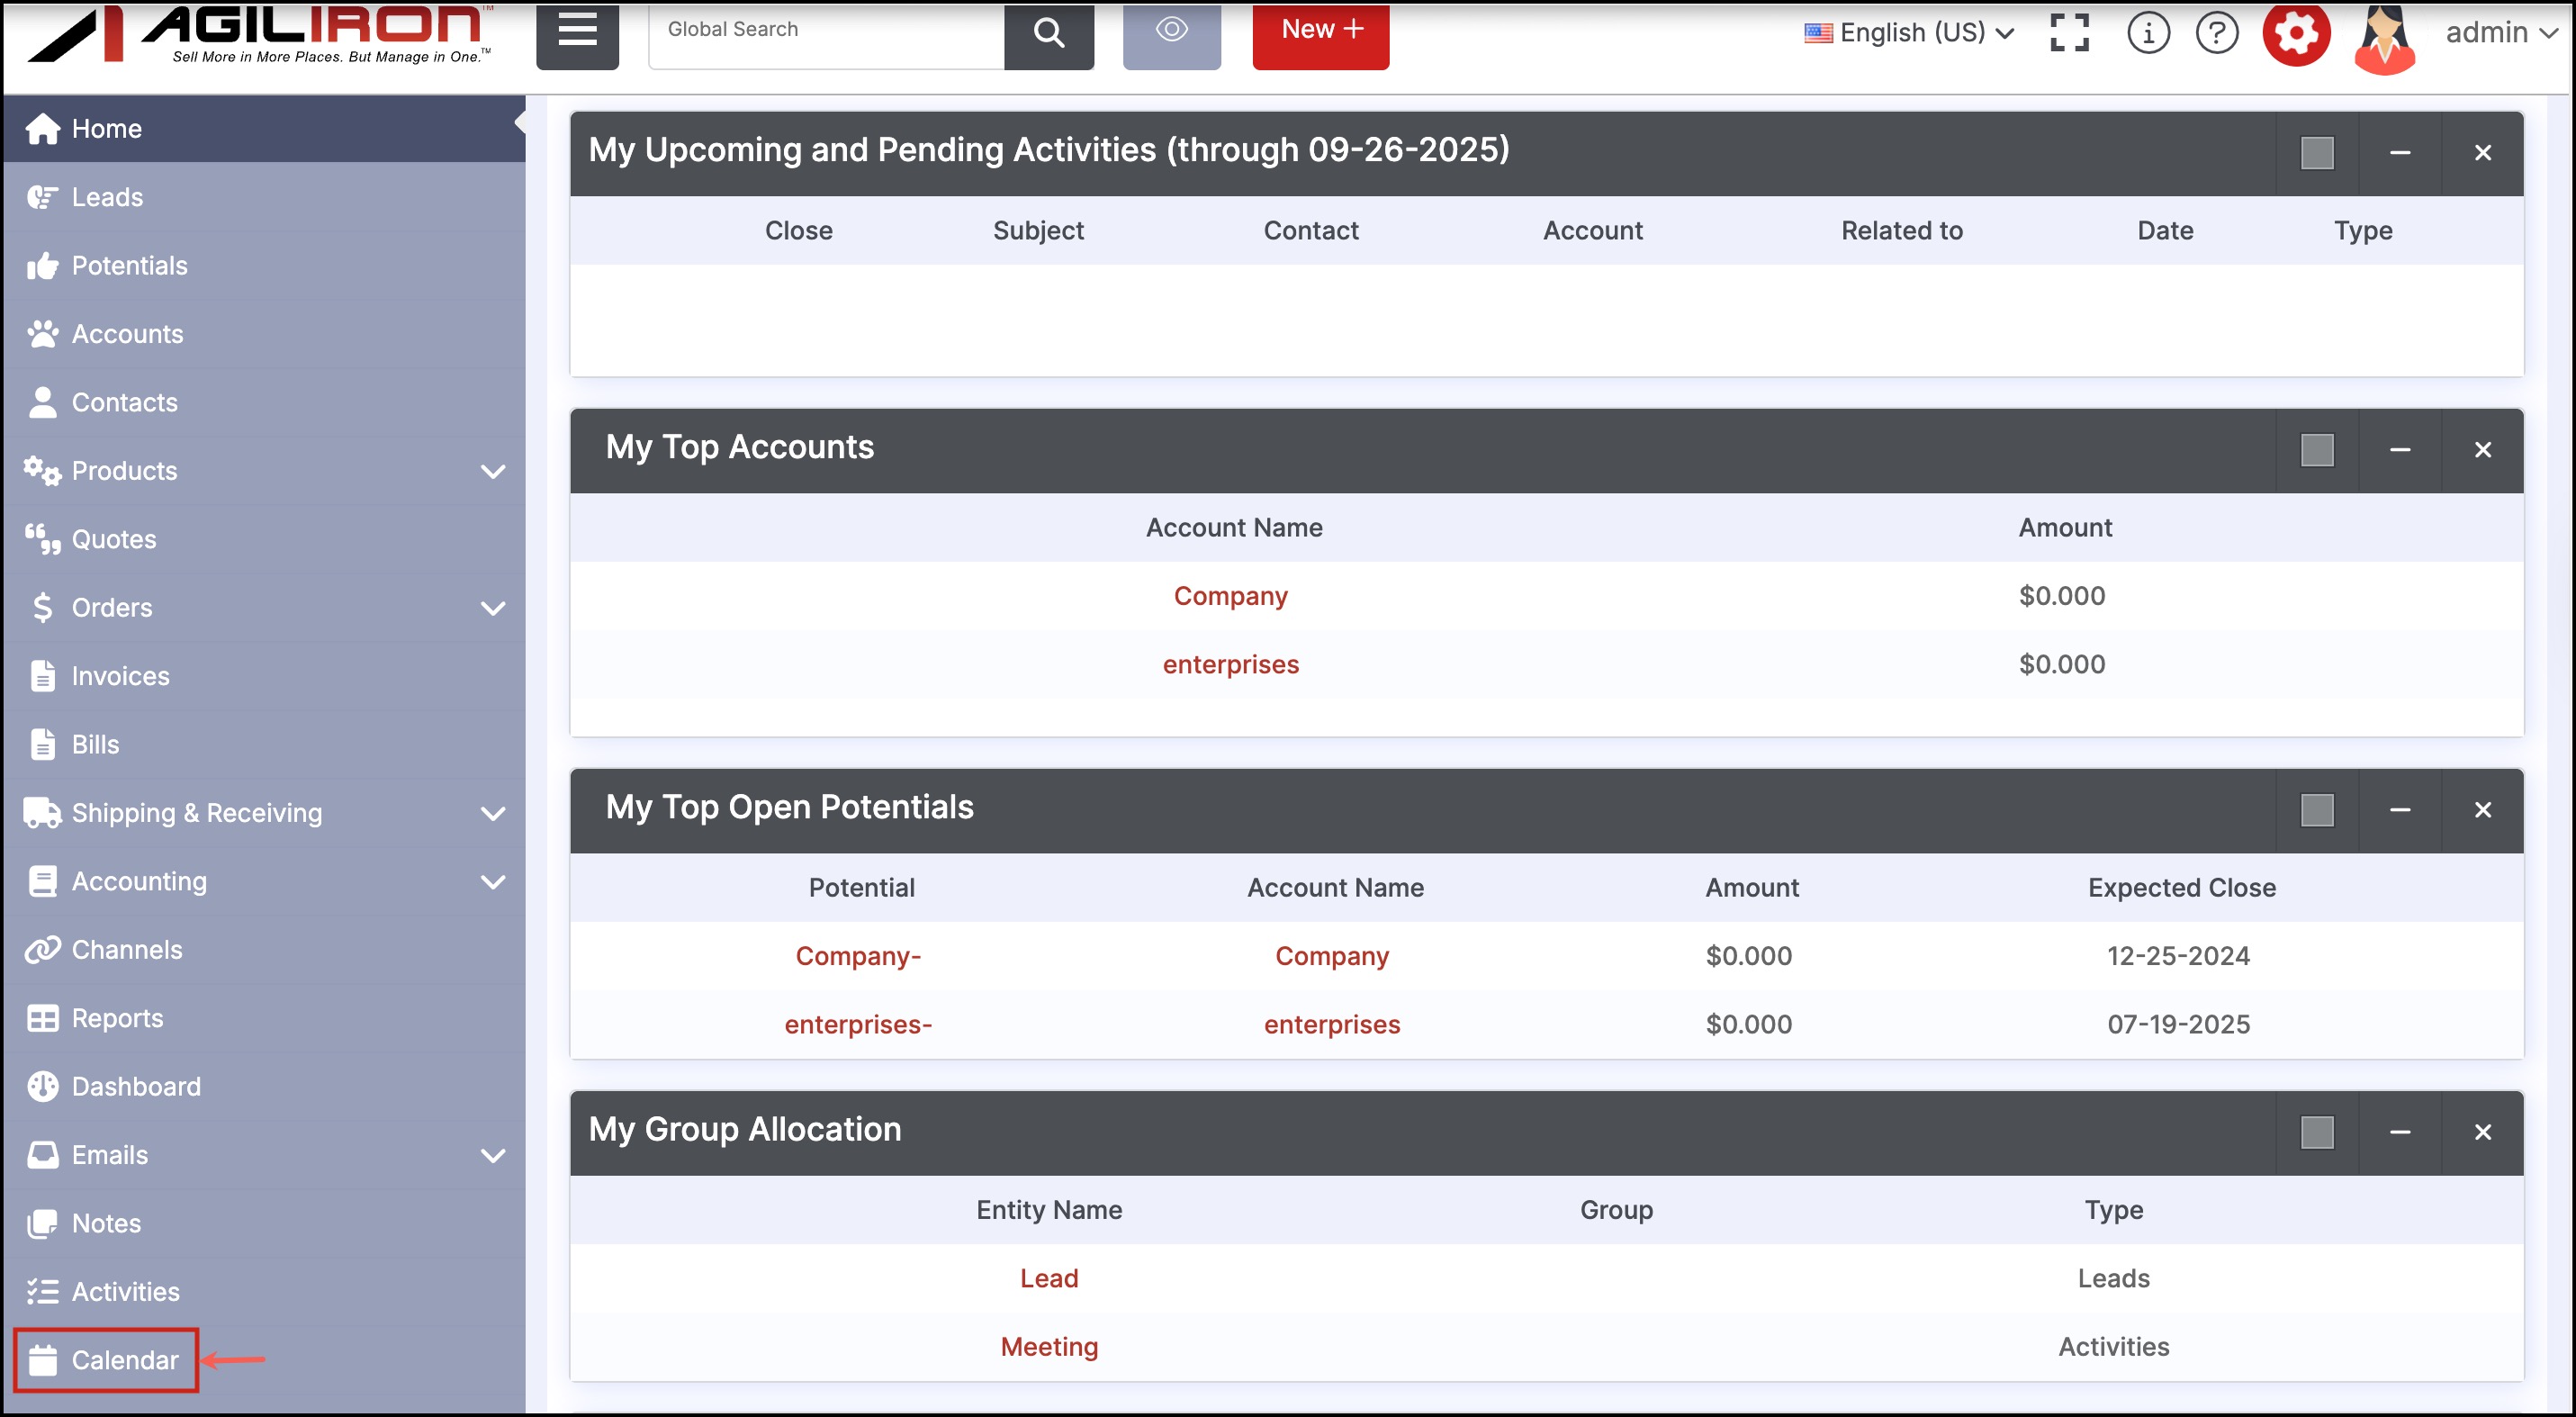Toggle the My Group Allocation gray square
Screen dimensions: 2576x1417
point(2316,1132)
